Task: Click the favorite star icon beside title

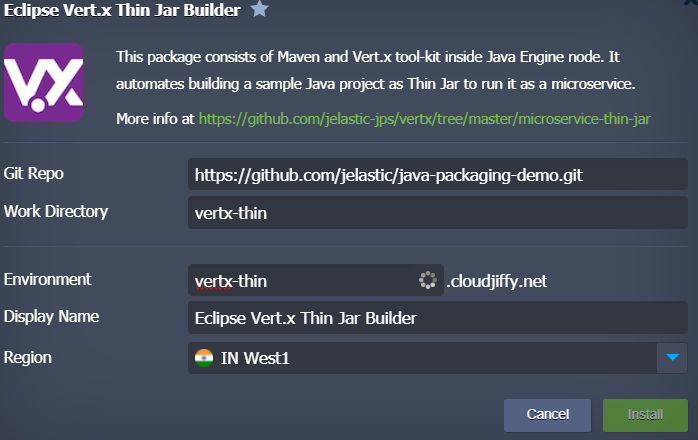Action: [x=260, y=10]
